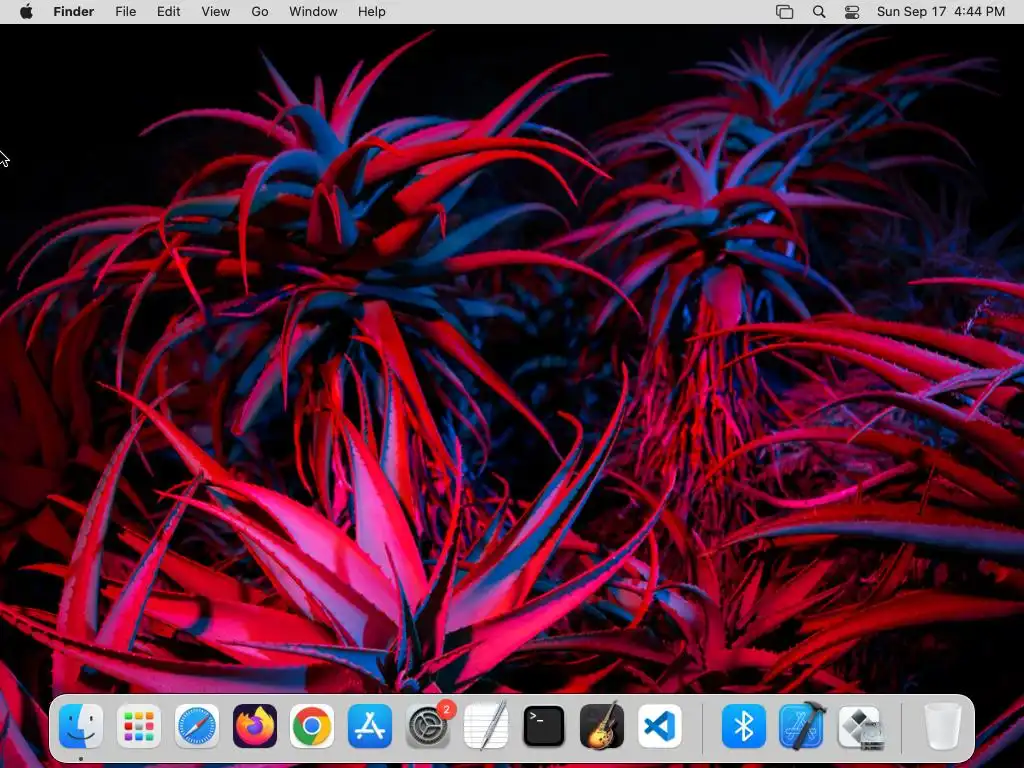Launch GarageBand from the Dock
This screenshot has height=768, width=1024.
tap(601, 726)
